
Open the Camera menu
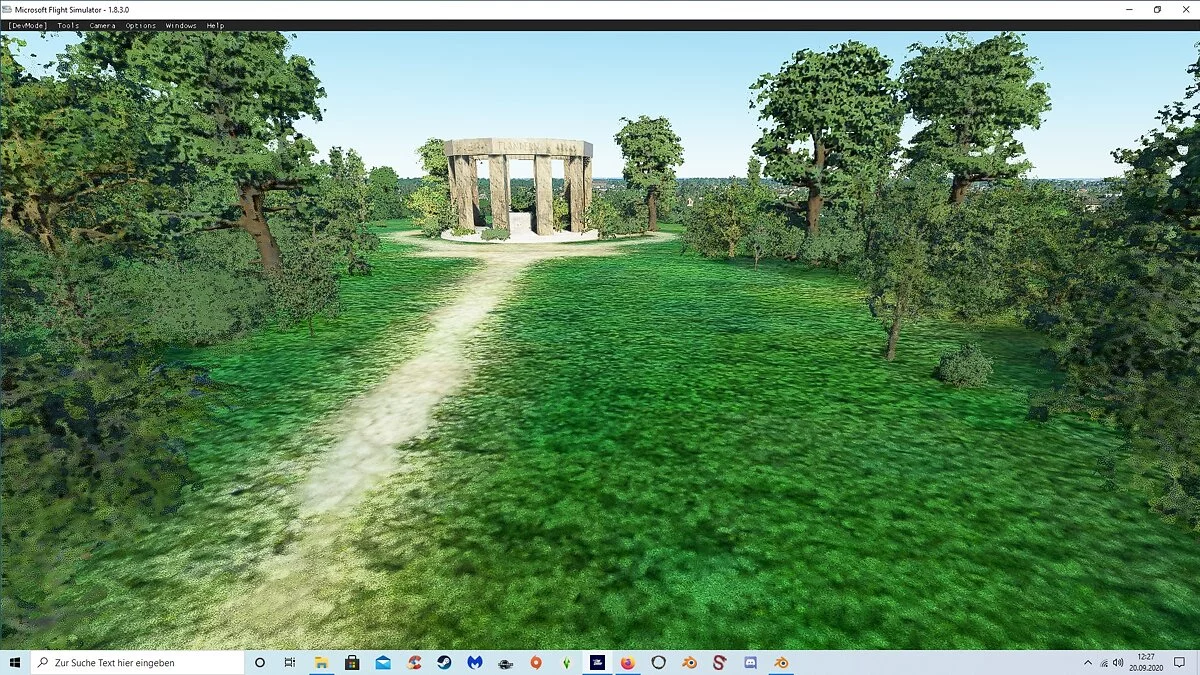[102, 25]
